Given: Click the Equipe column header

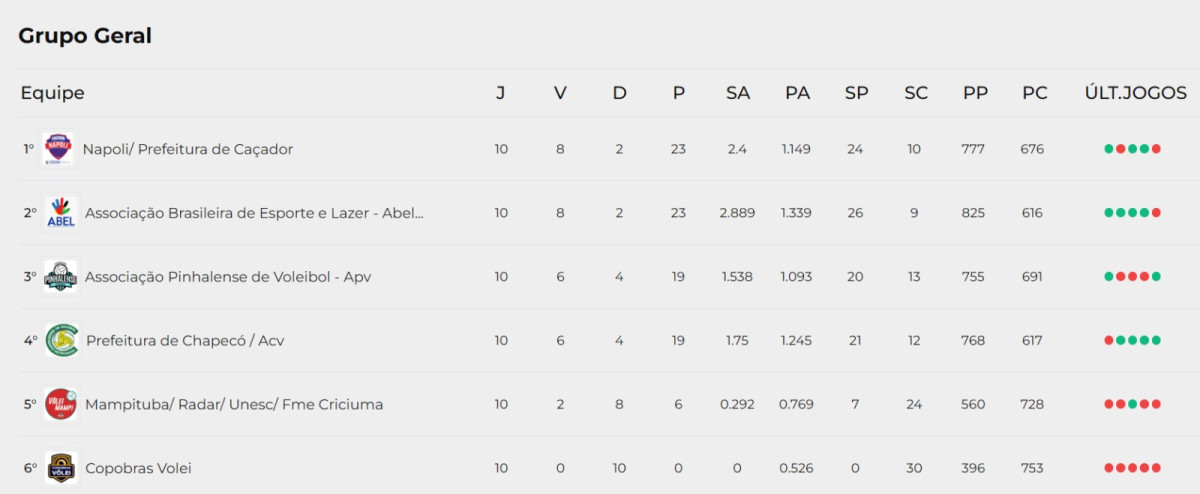Looking at the screenshot, I should [52, 93].
